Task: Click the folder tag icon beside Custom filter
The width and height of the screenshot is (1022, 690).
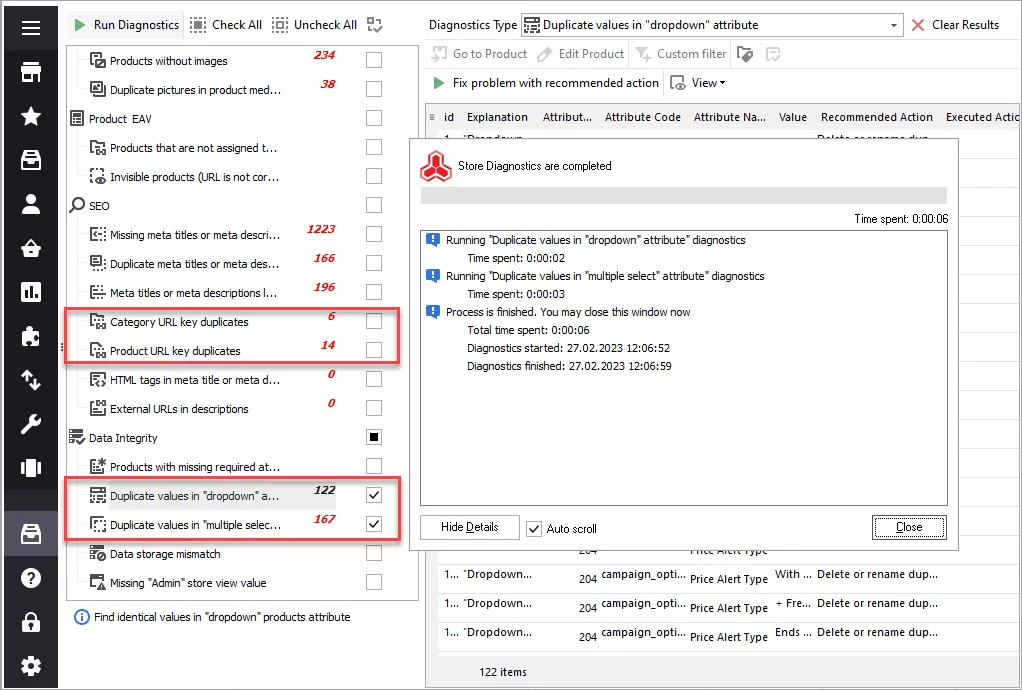Action: 745,54
